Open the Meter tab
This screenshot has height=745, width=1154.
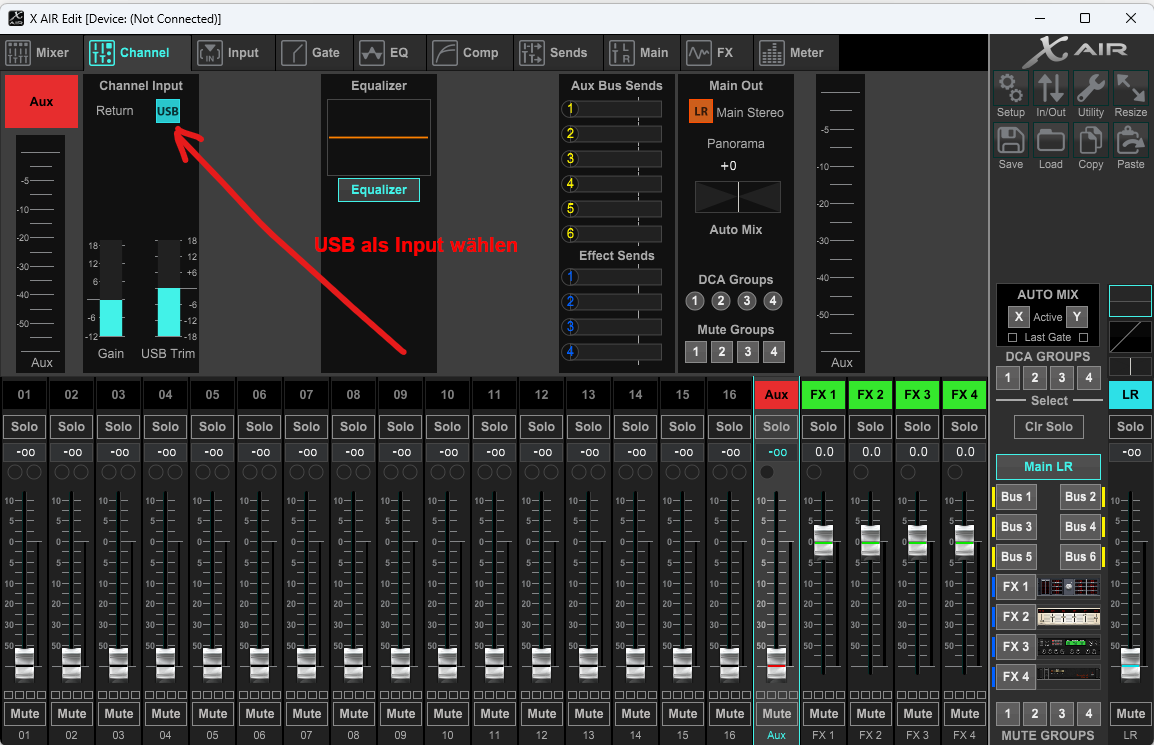[793, 53]
